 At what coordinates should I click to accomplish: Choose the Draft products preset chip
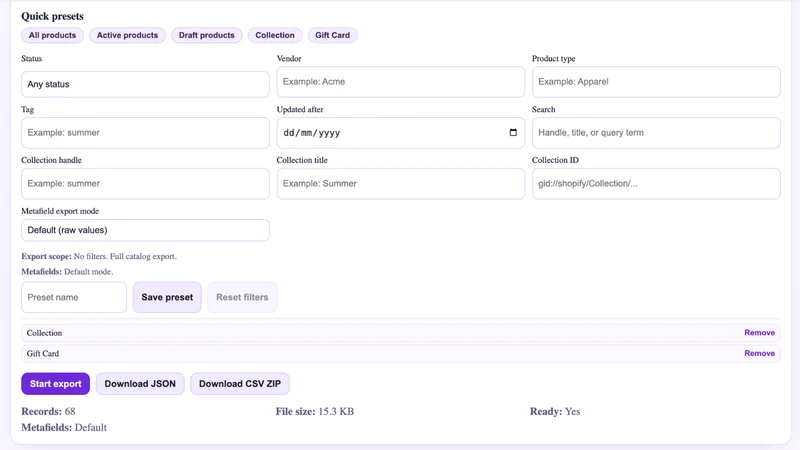pyautogui.click(x=207, y=35)
